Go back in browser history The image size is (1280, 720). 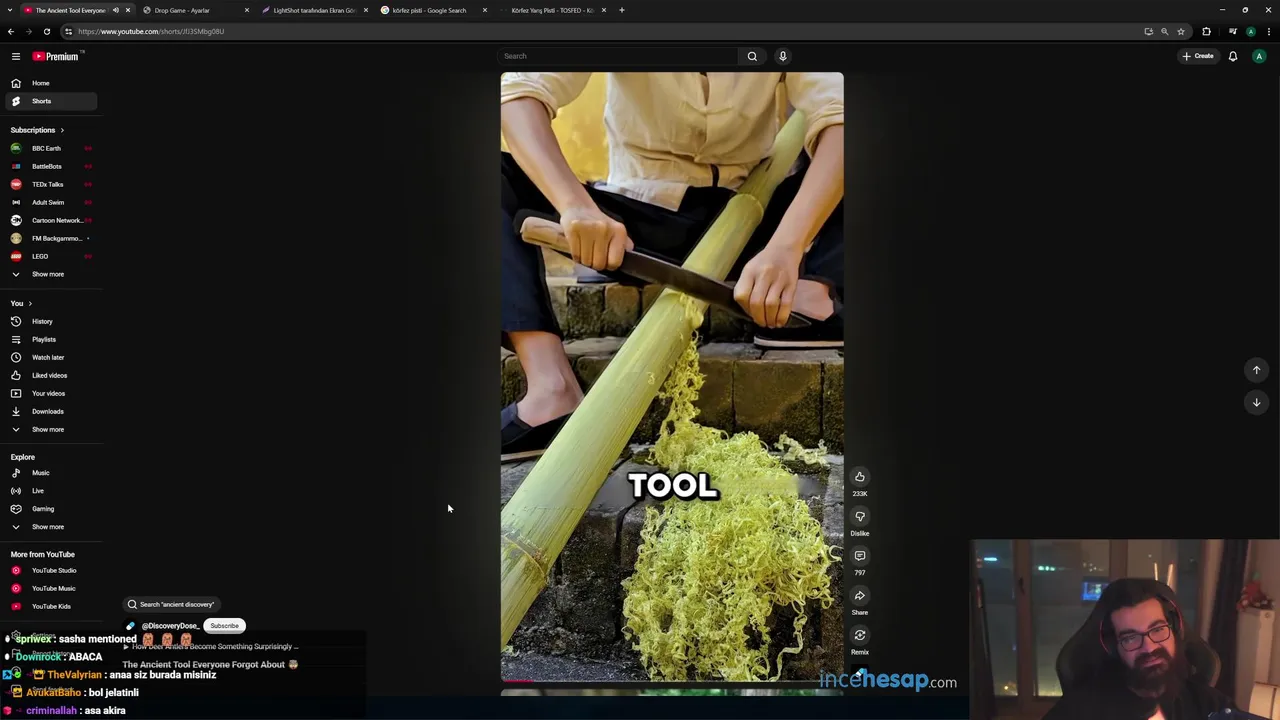point(11,31)
